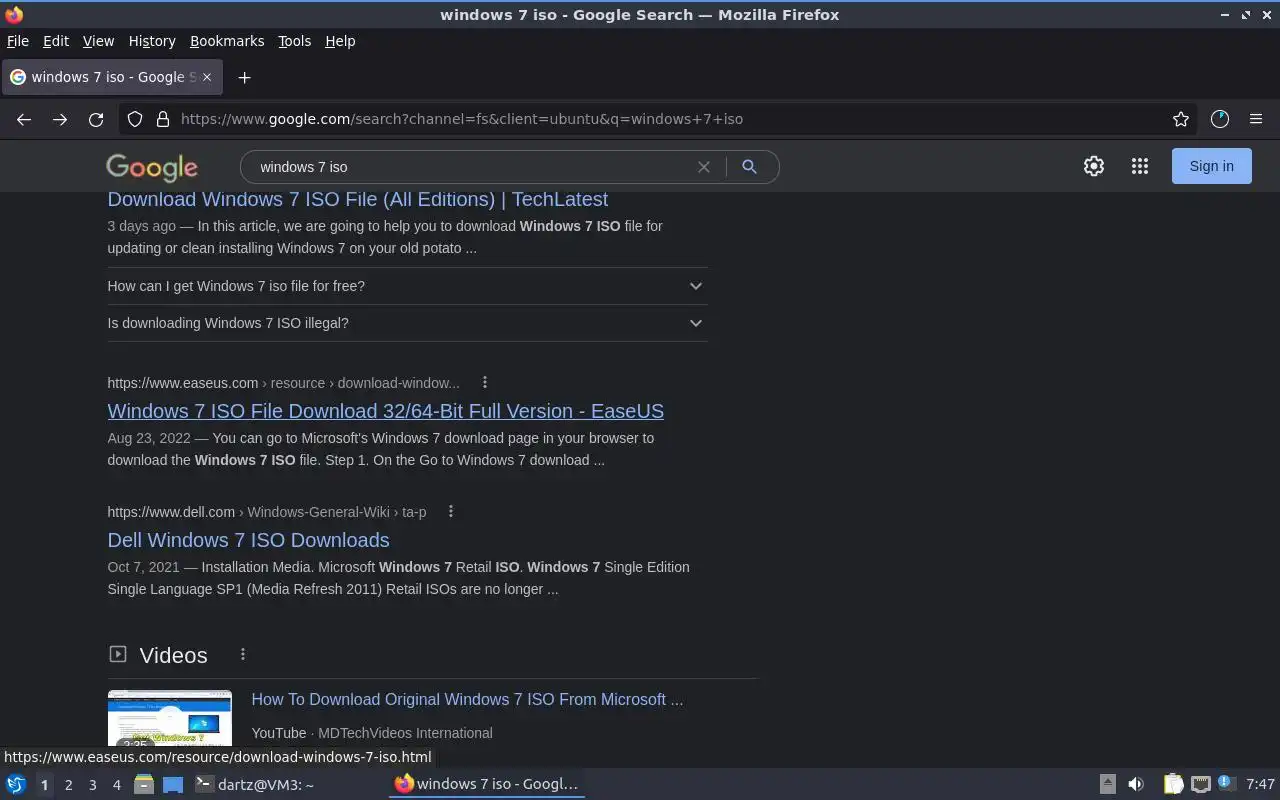Click the YouTube video thumbnail

click(x=170, y=718)
